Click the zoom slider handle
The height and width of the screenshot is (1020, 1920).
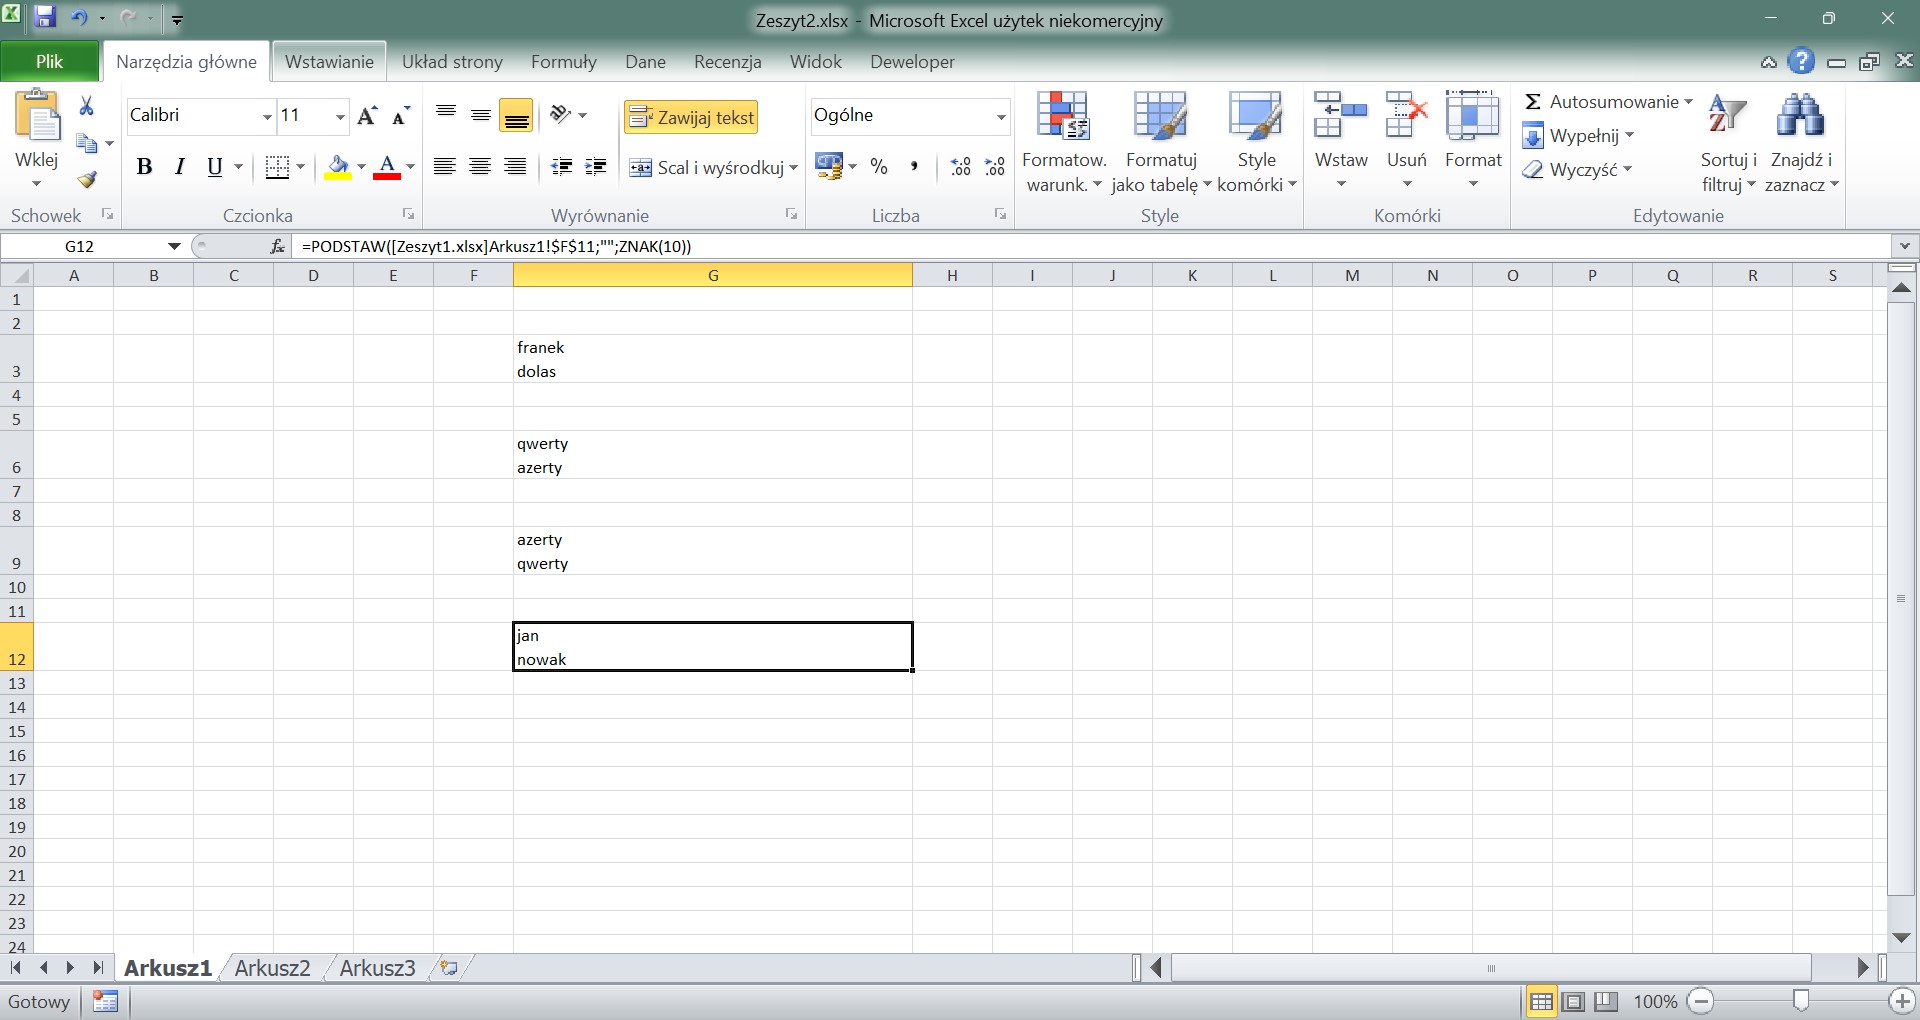(1801, 1000)
